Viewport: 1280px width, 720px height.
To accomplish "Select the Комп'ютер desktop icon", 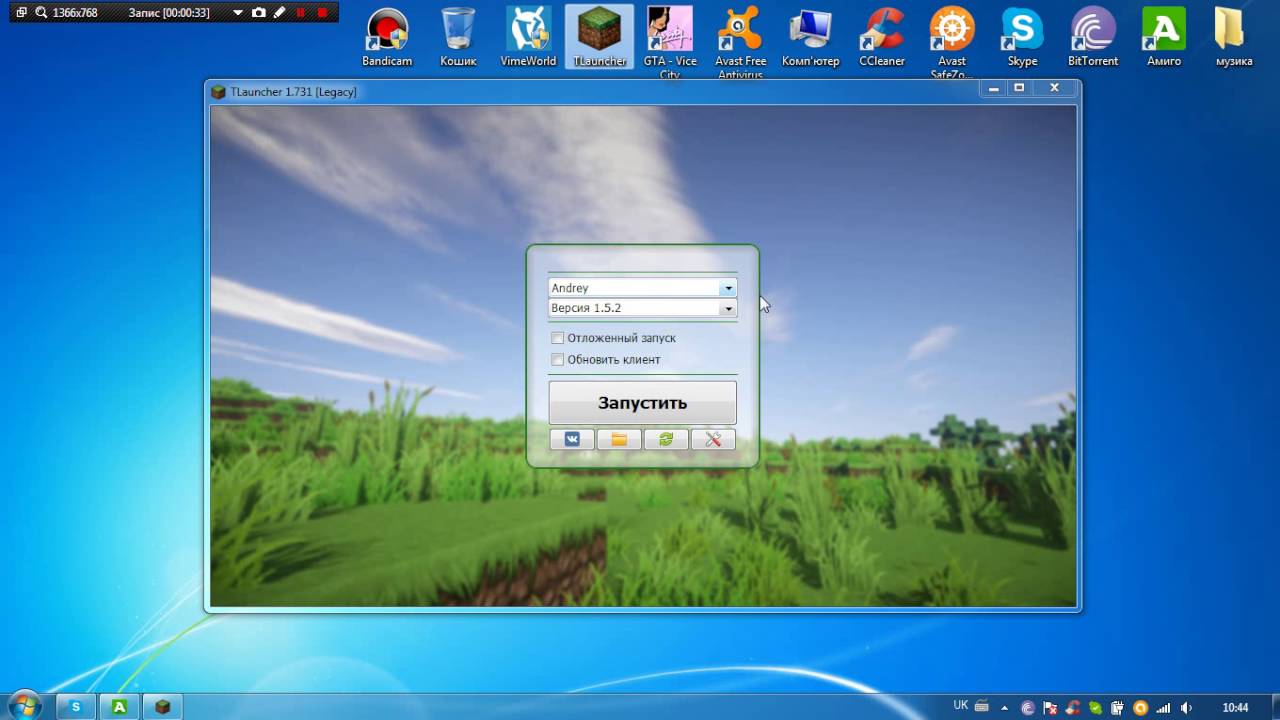I will [811, 38].
